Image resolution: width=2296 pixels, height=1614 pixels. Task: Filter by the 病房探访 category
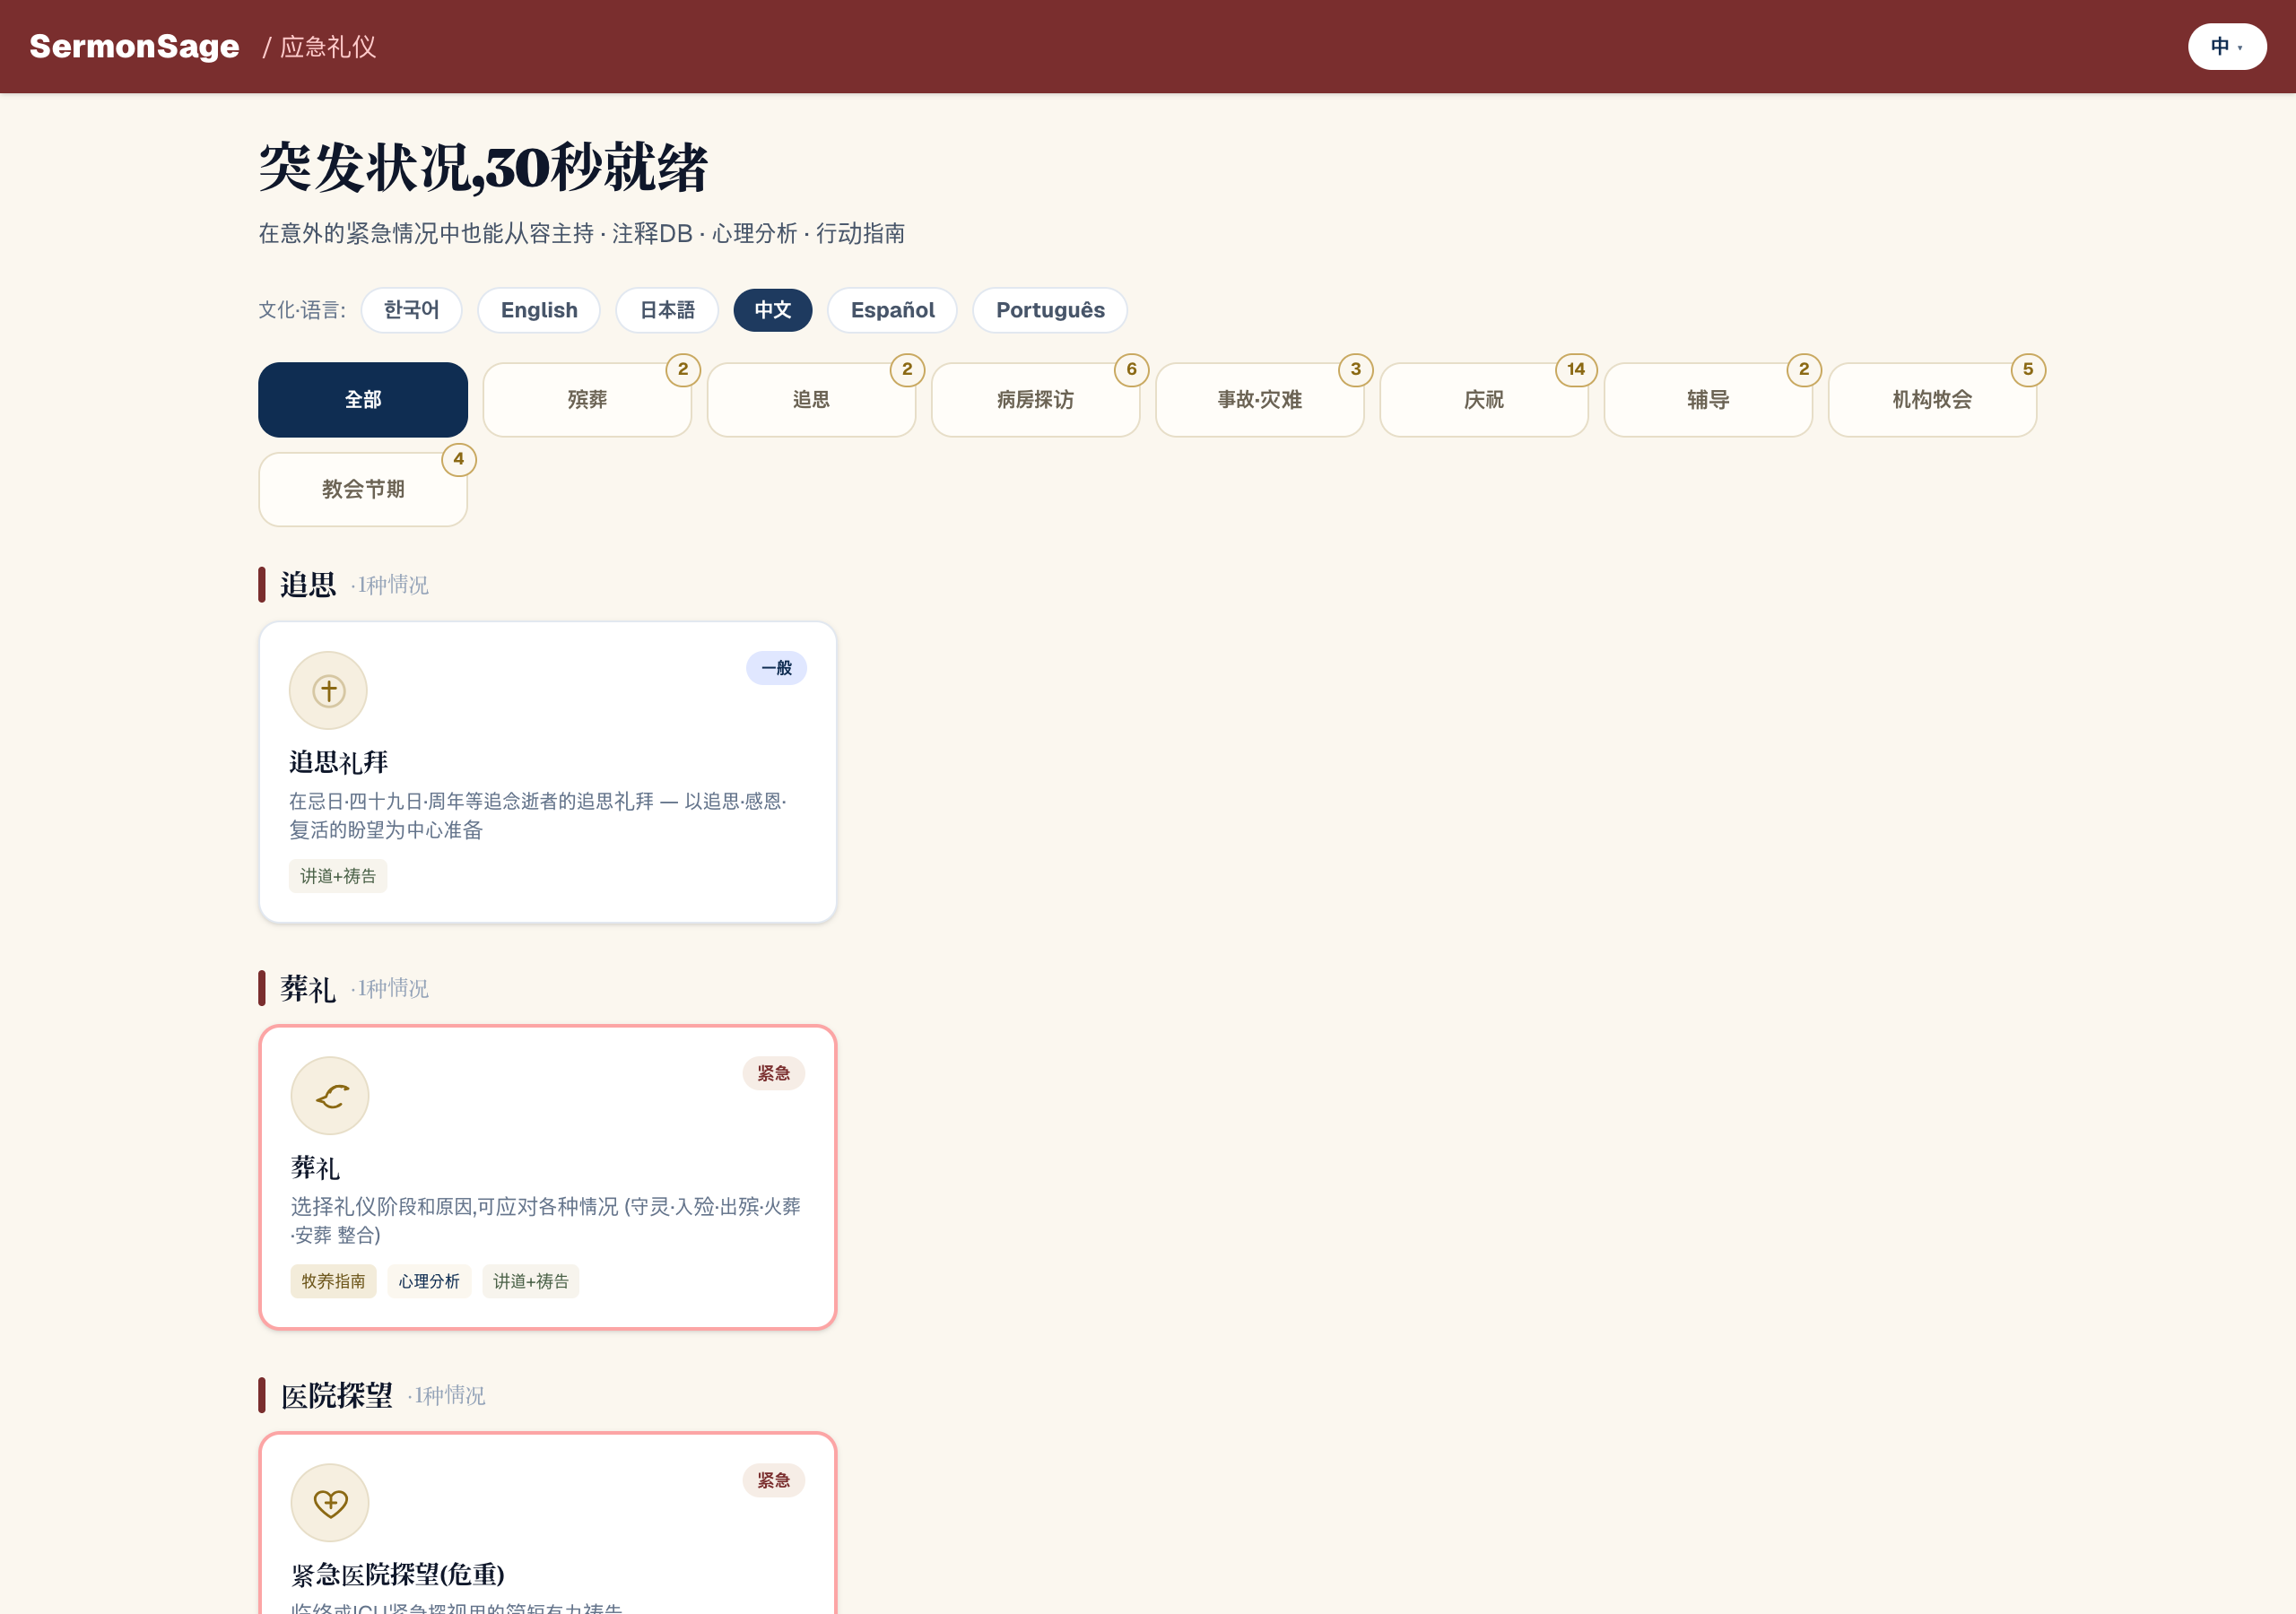[1035, 399]
